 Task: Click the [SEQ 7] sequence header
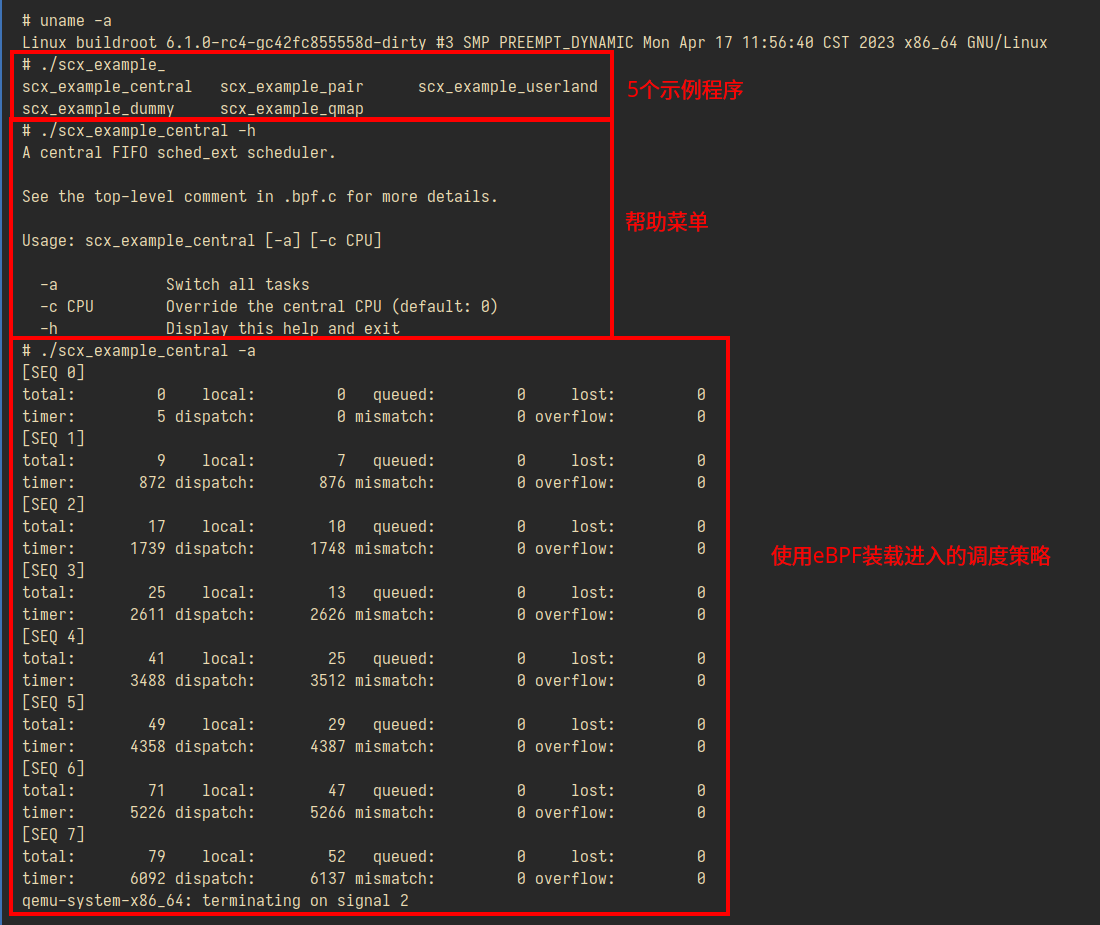click(x=53, y=834)
